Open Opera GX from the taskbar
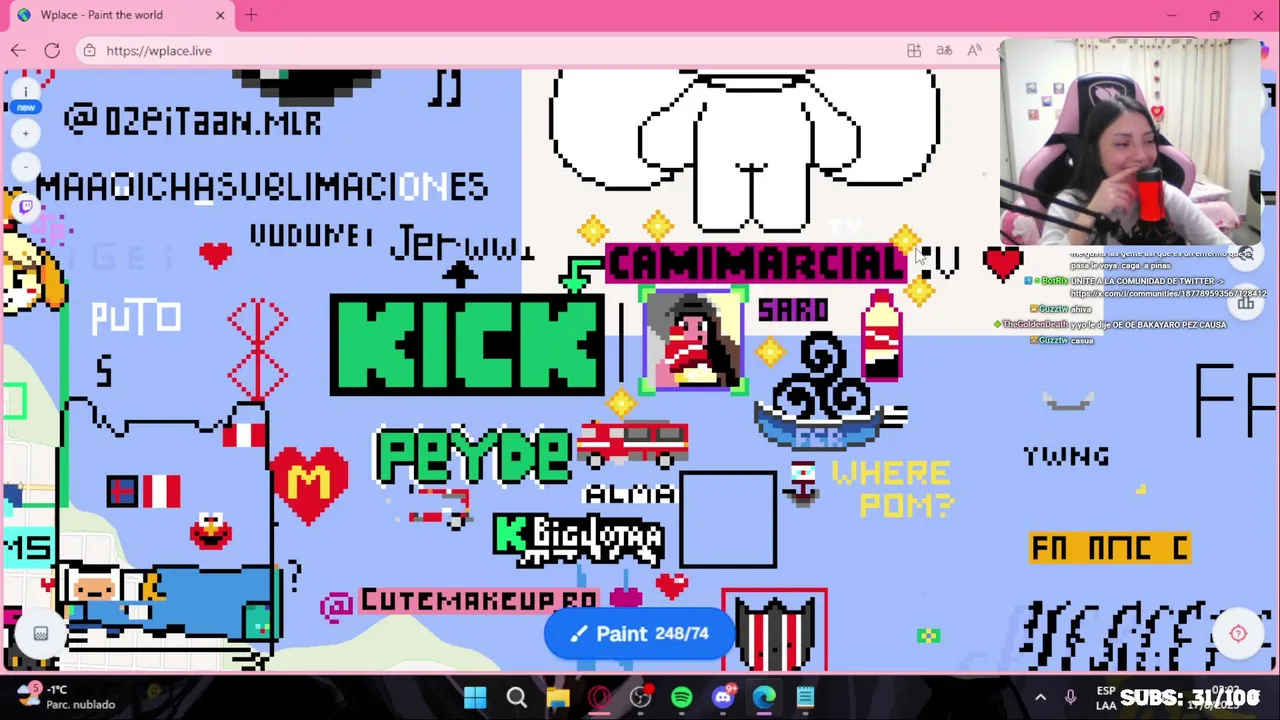 click(599, 697)
